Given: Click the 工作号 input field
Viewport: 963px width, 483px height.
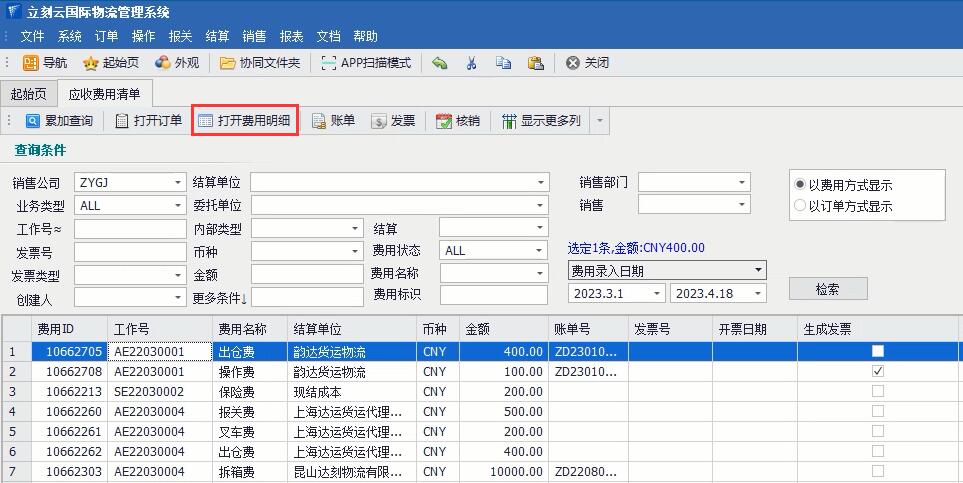Looking at the screenshot, I should coord(130,229).
